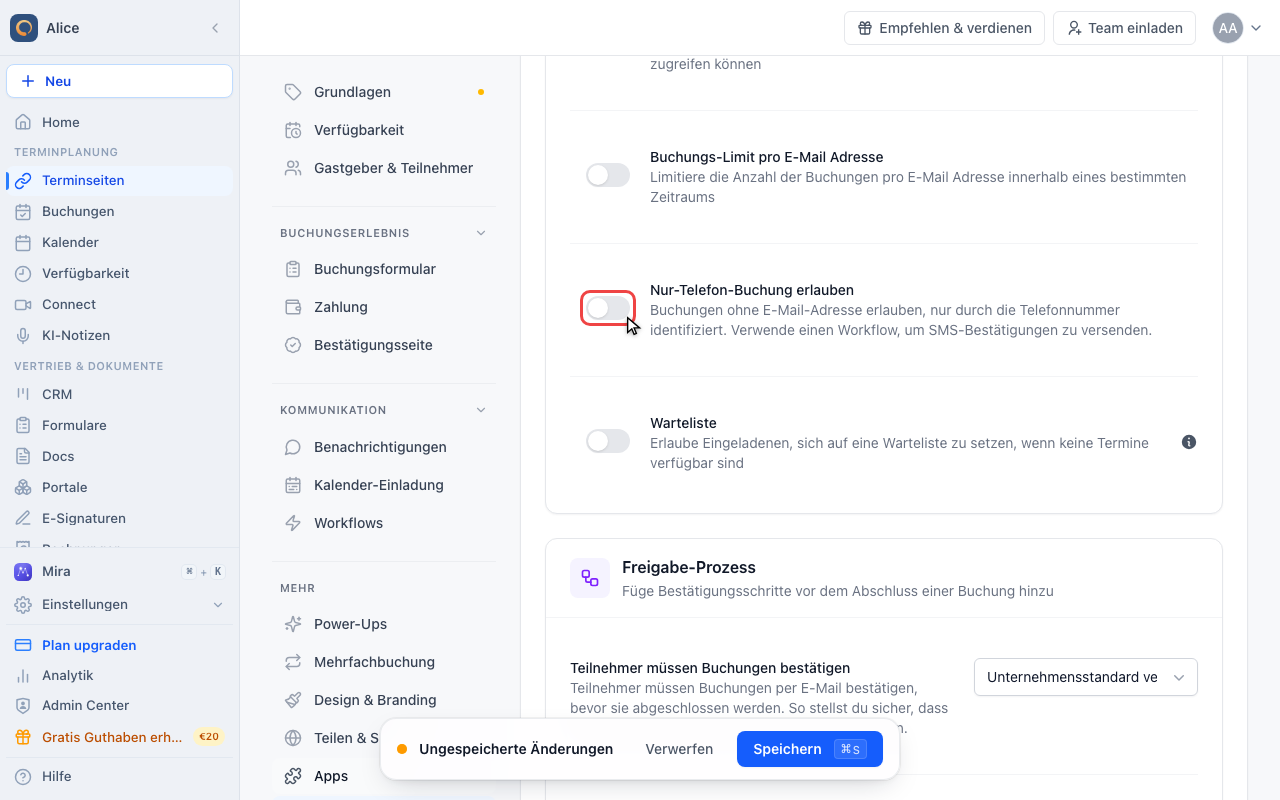Open Gastgeber & Teilnehmer settings
This screenshot has height=800, width=1280.
(384, 168)
